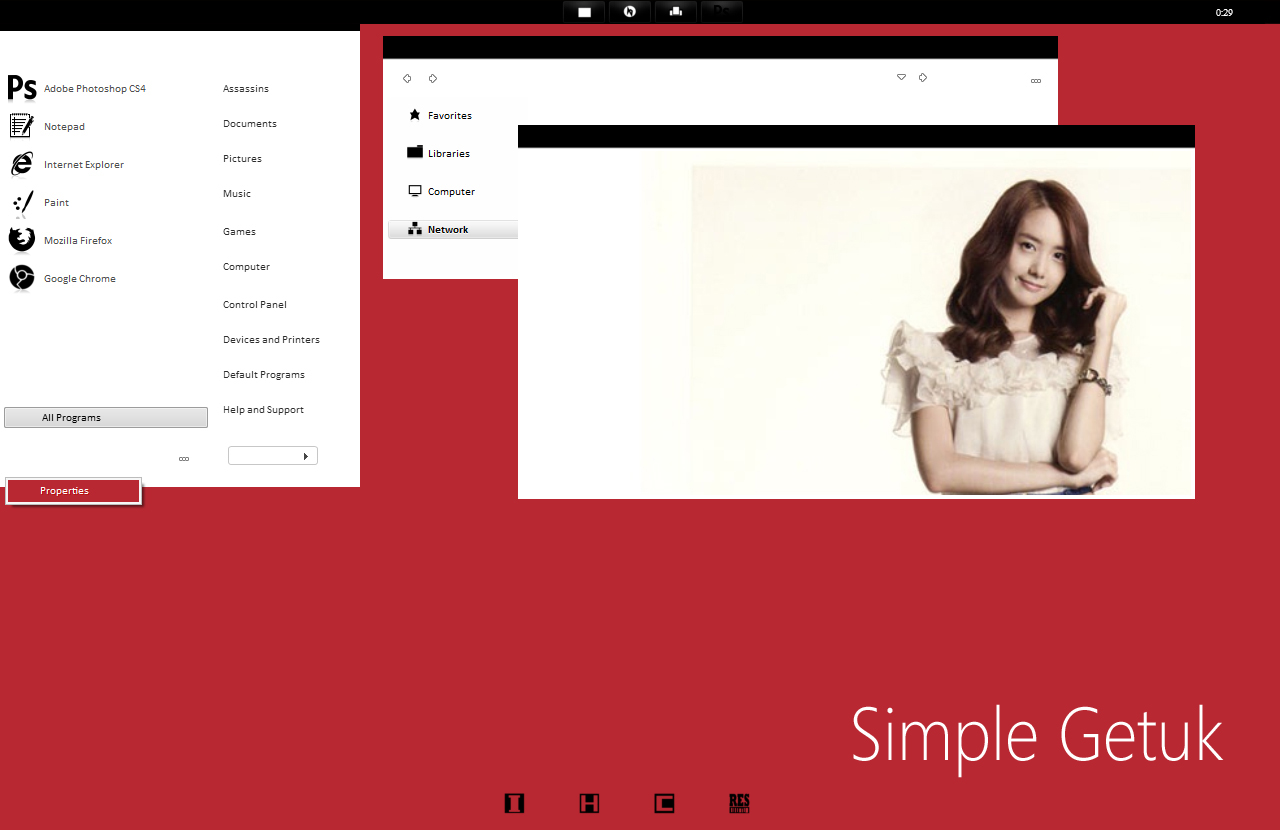Open the RES desktop icon
Viewport: 1280px width, 830px height.
pyautogui.click(x=740, y=803)
